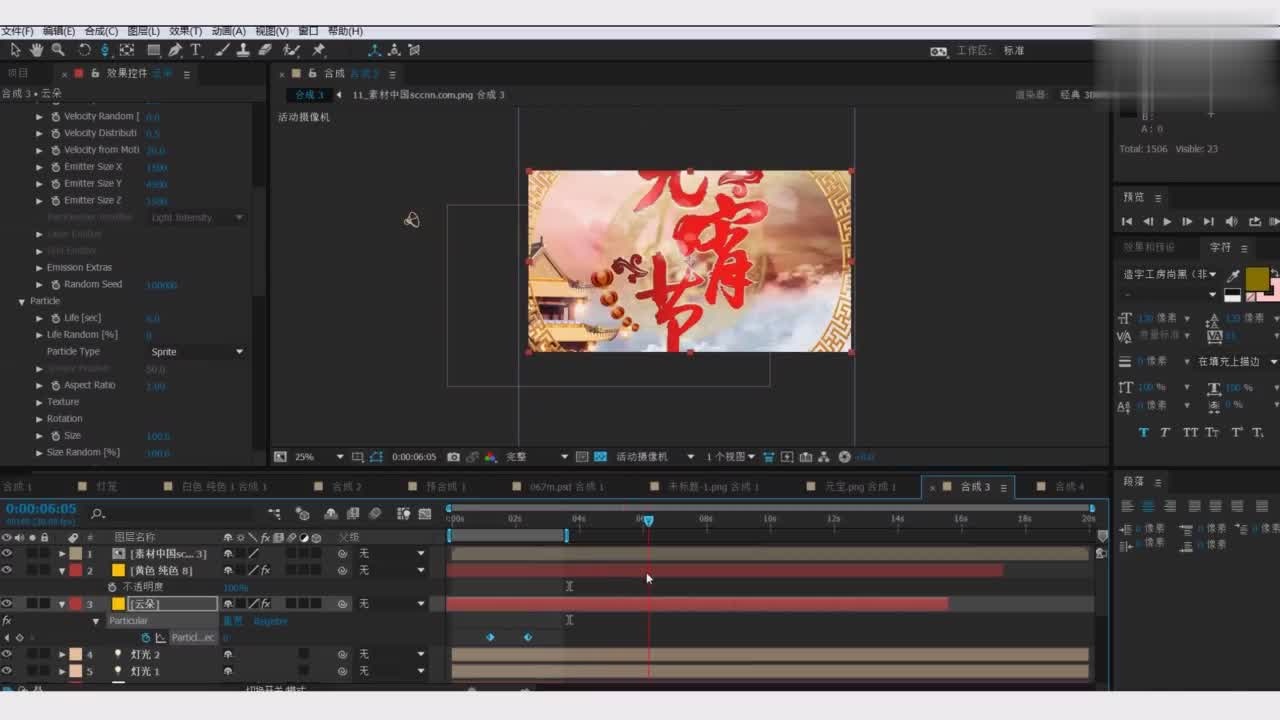Screen dimensions: 1280x720
Task: Click the Character panel fill color swatch
Action: click(1257, 278)
